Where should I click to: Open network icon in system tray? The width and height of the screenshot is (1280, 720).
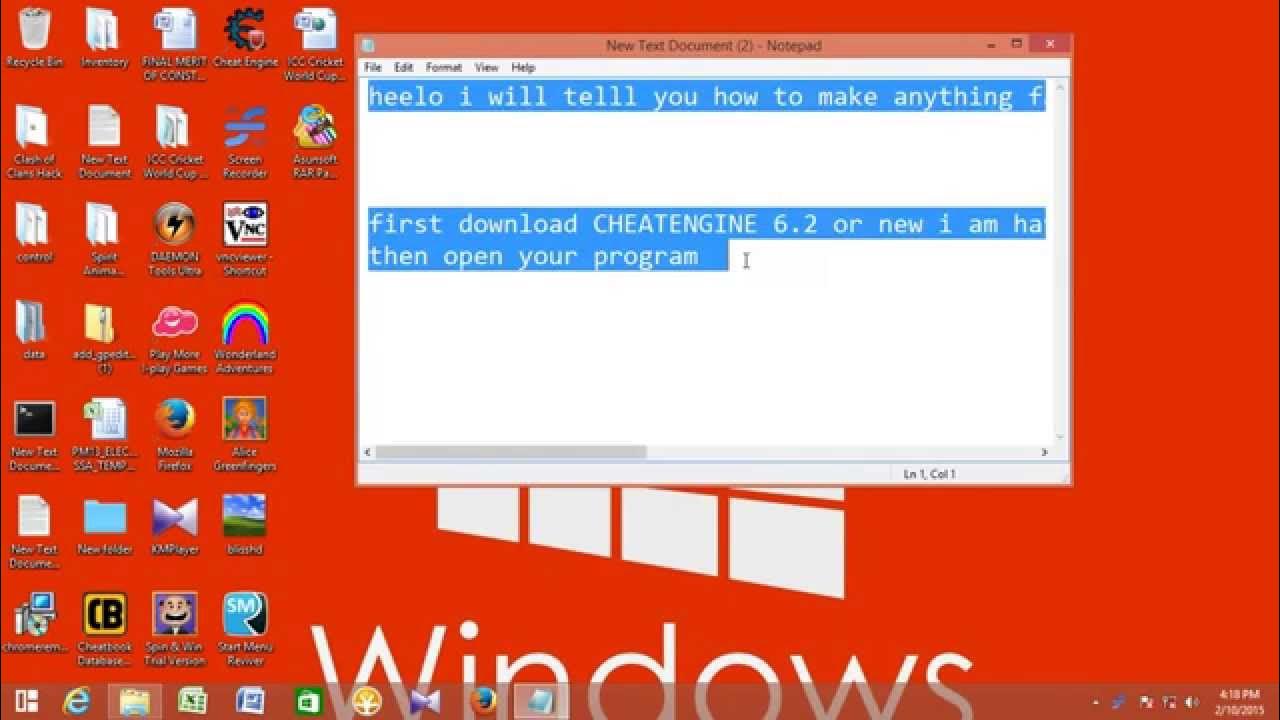(x=1169, y=702)
